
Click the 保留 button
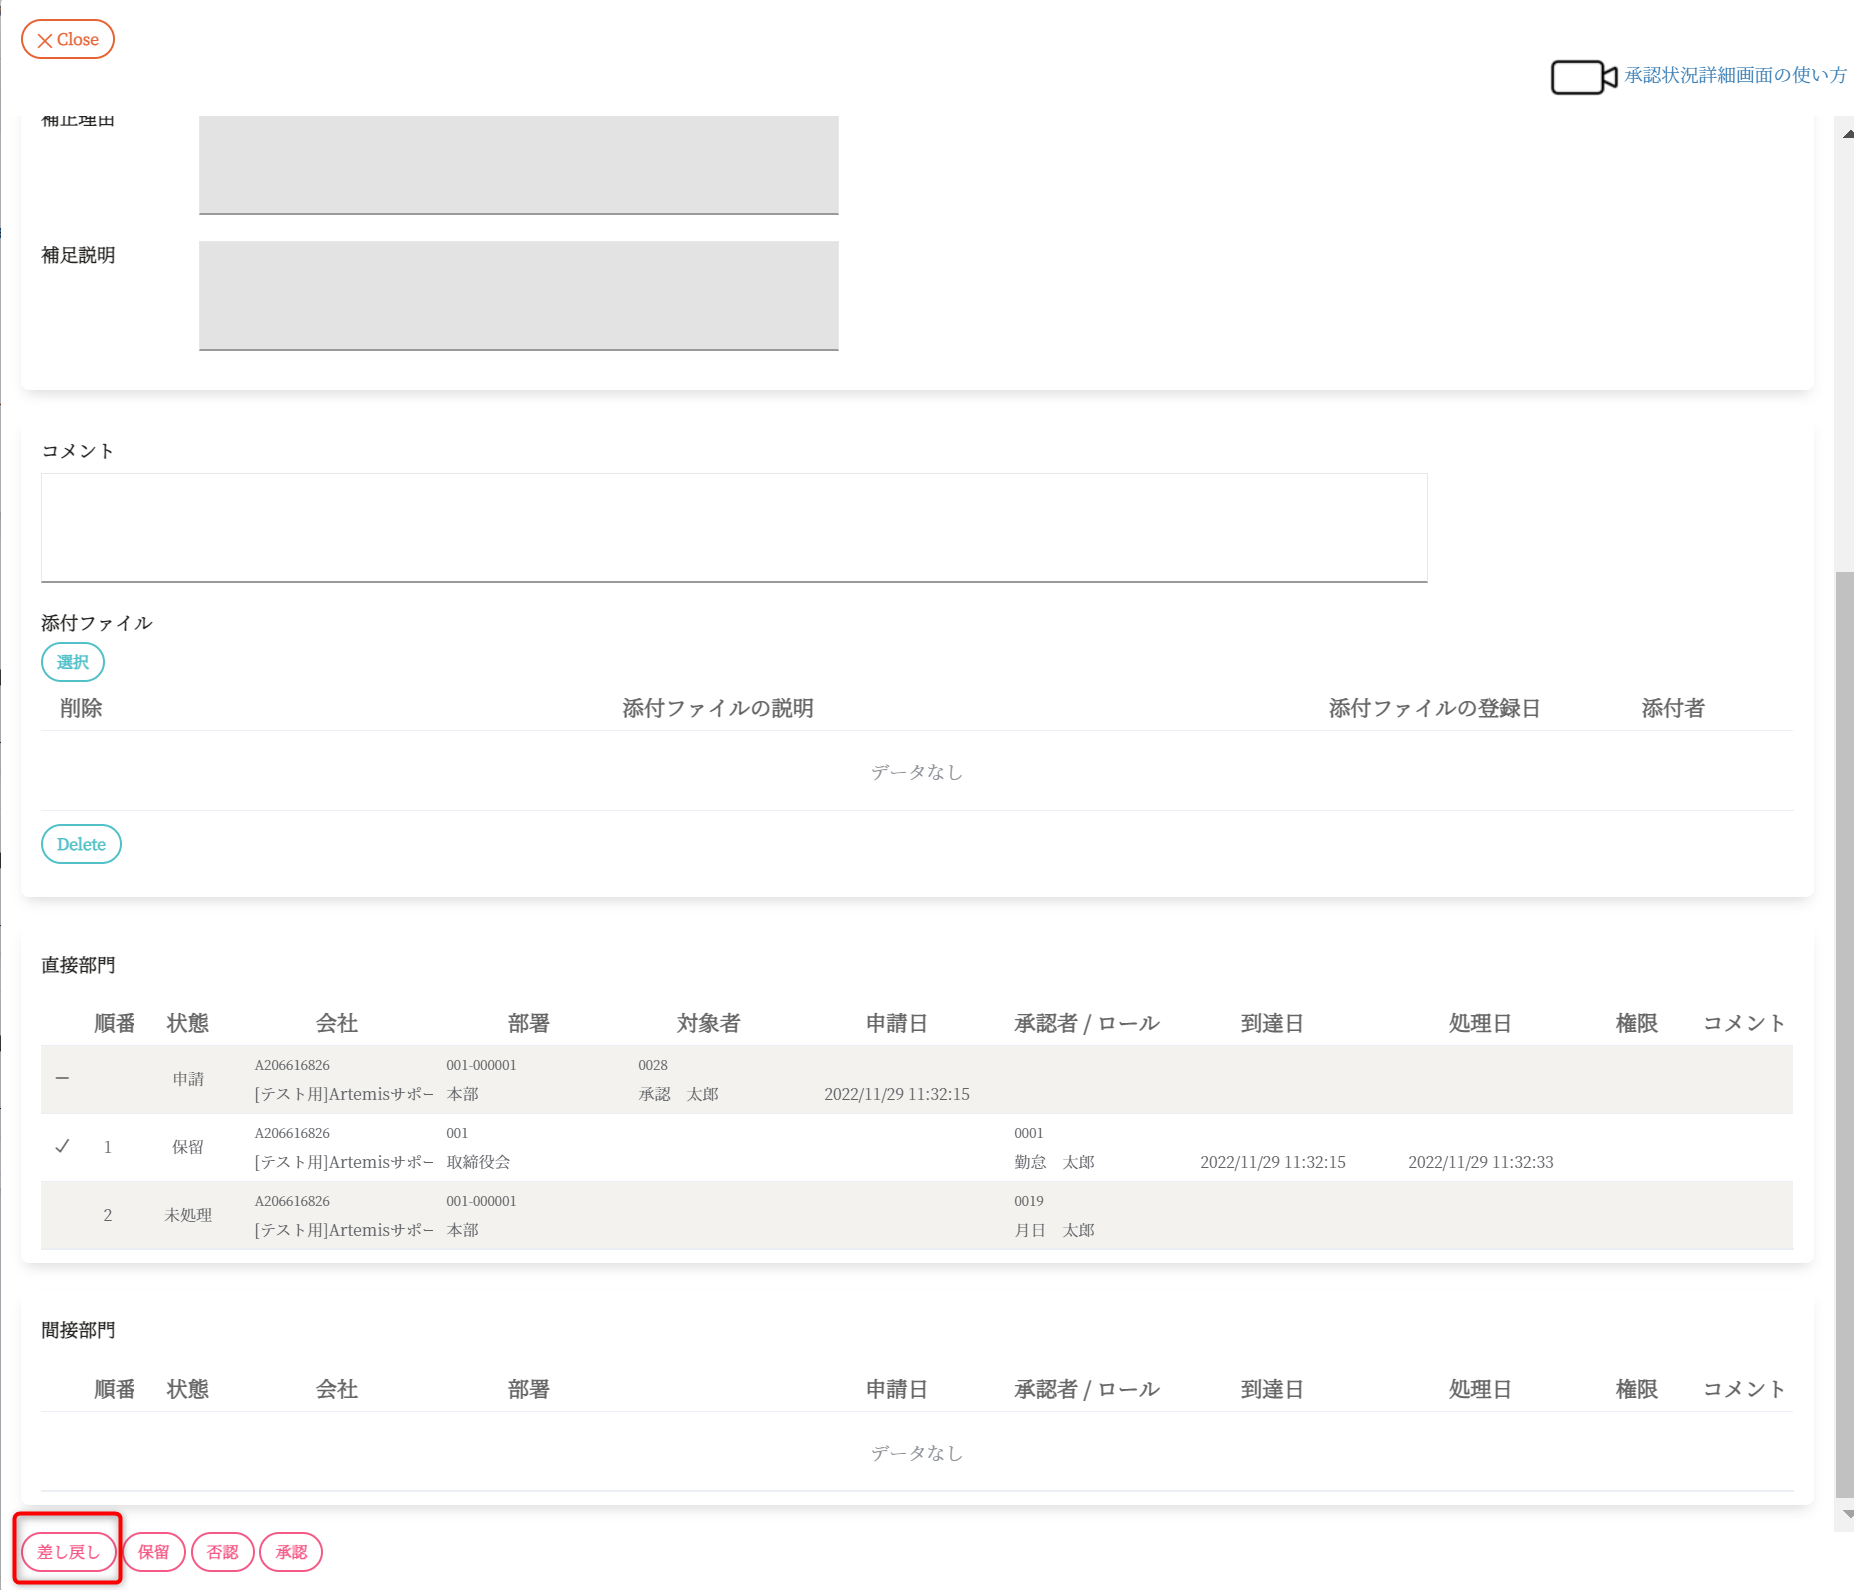pyautogui.click(x=154, y=1552)
